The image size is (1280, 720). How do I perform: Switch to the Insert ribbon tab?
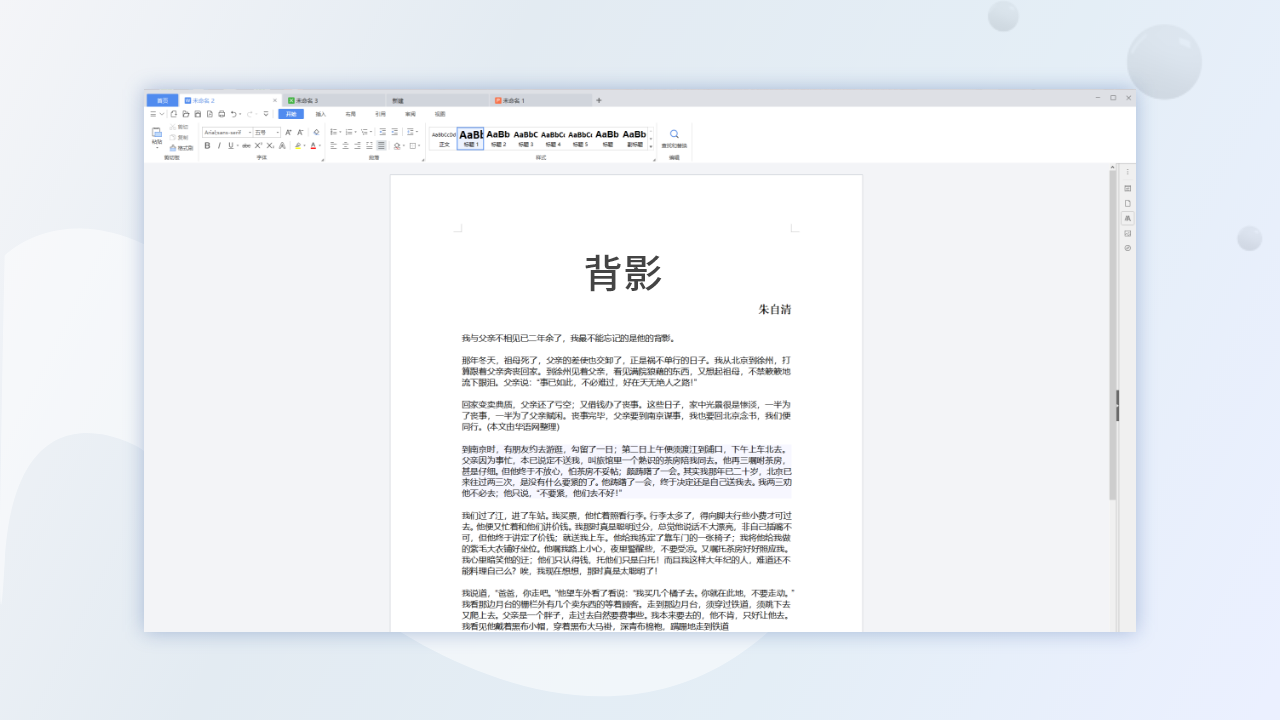[322, 114]
